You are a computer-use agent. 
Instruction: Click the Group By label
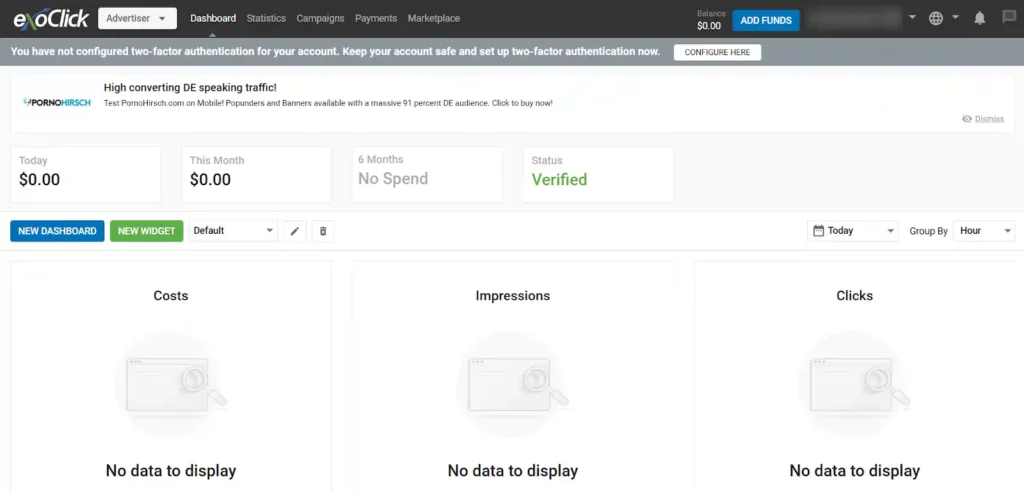928,231
